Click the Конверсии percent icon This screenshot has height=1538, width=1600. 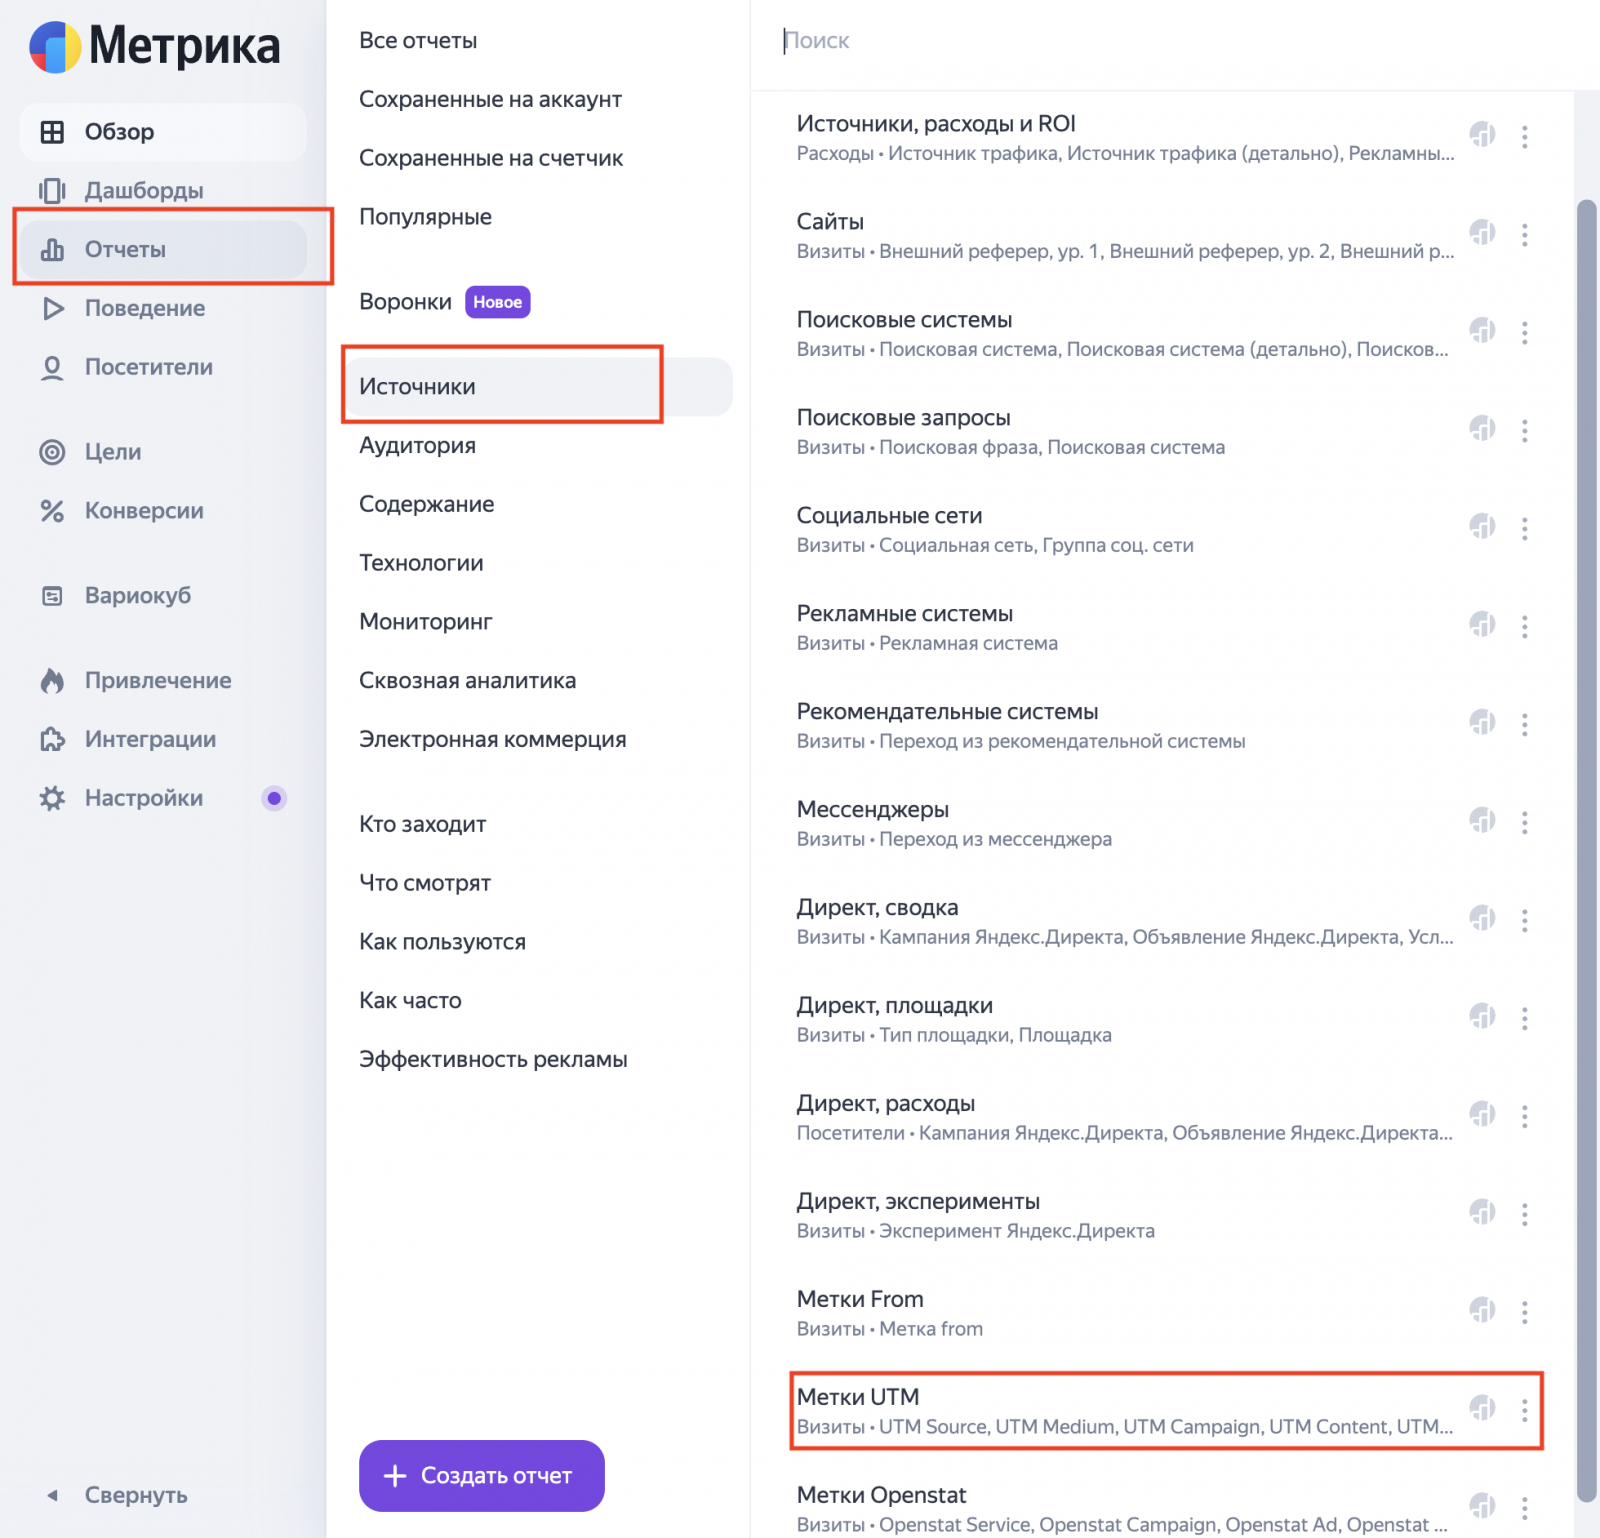(52, 511)
